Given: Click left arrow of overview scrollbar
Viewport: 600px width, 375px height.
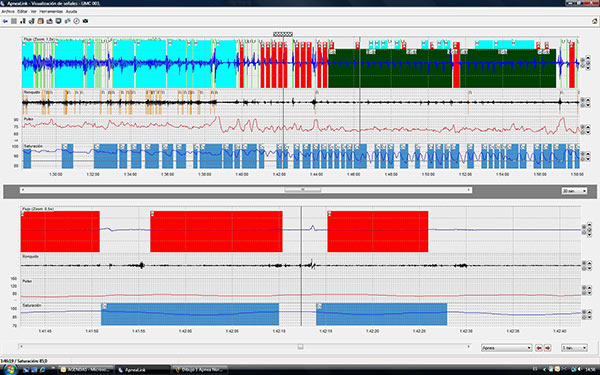Looking at the screenshot, I should tap(23, 190).
